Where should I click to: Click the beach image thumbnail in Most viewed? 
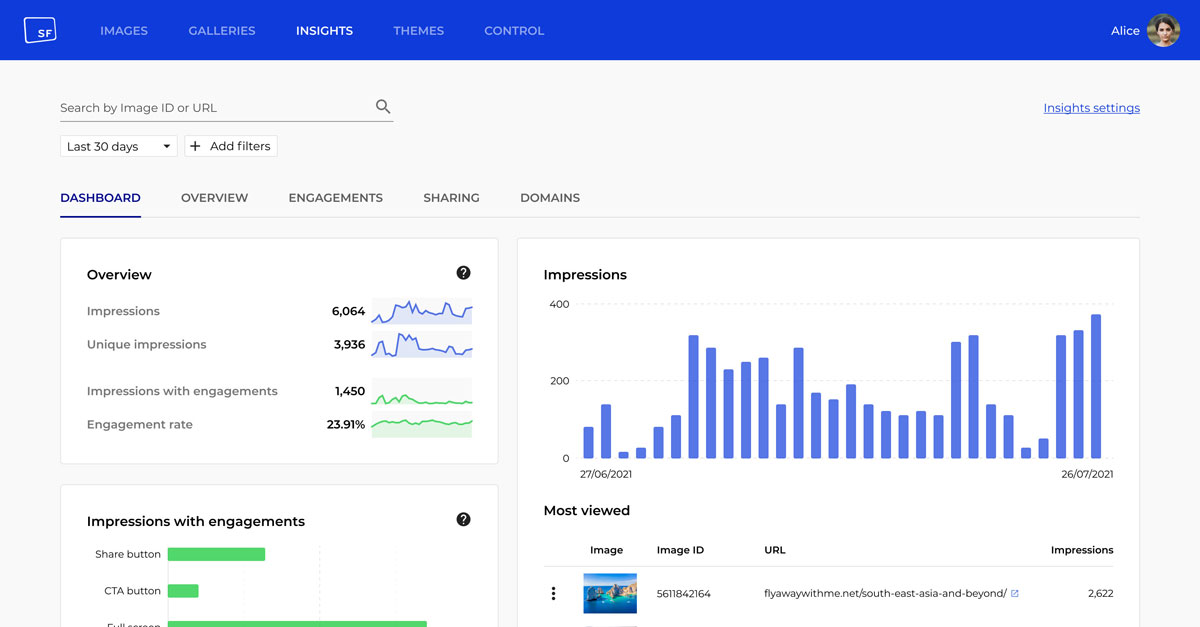[x=610, y=592]
